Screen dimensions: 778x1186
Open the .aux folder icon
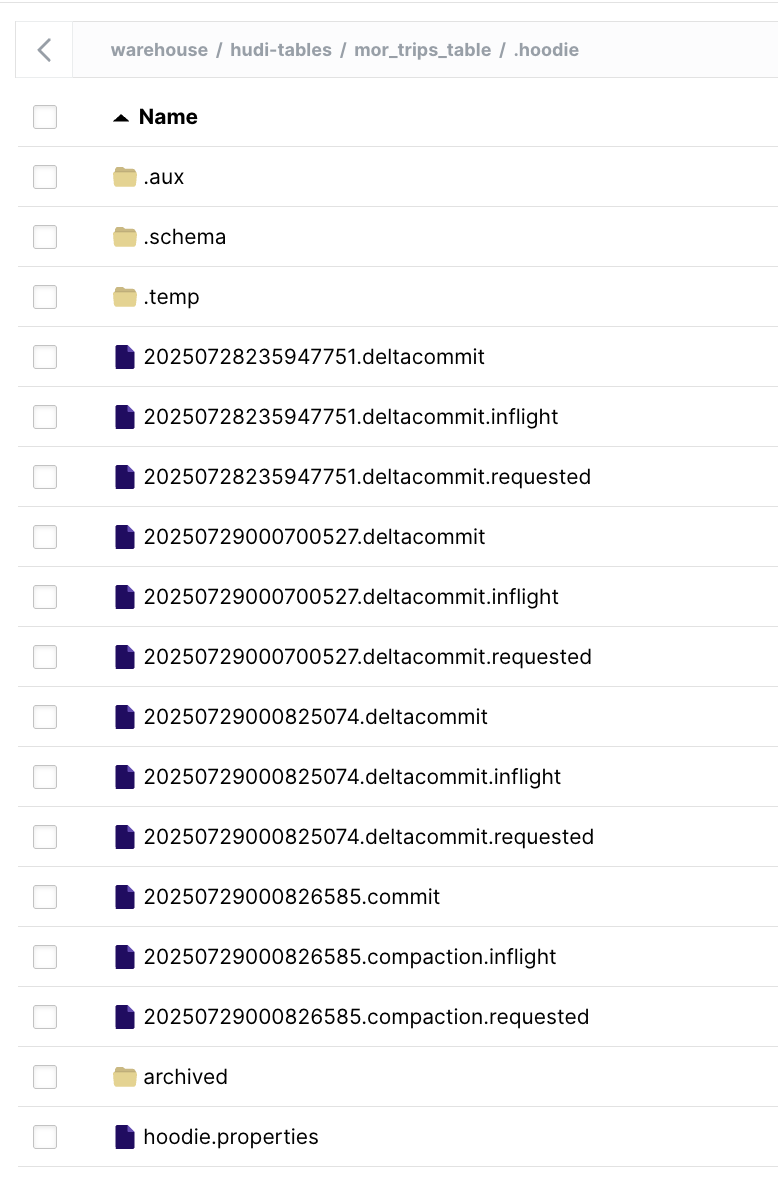[x=125, y=177]
